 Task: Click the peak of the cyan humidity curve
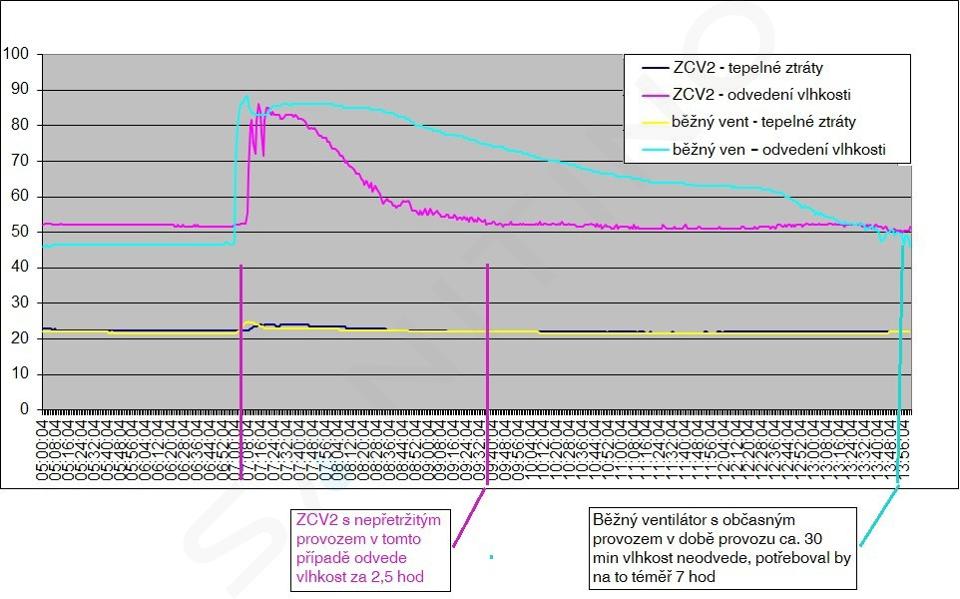click(247, 97)
